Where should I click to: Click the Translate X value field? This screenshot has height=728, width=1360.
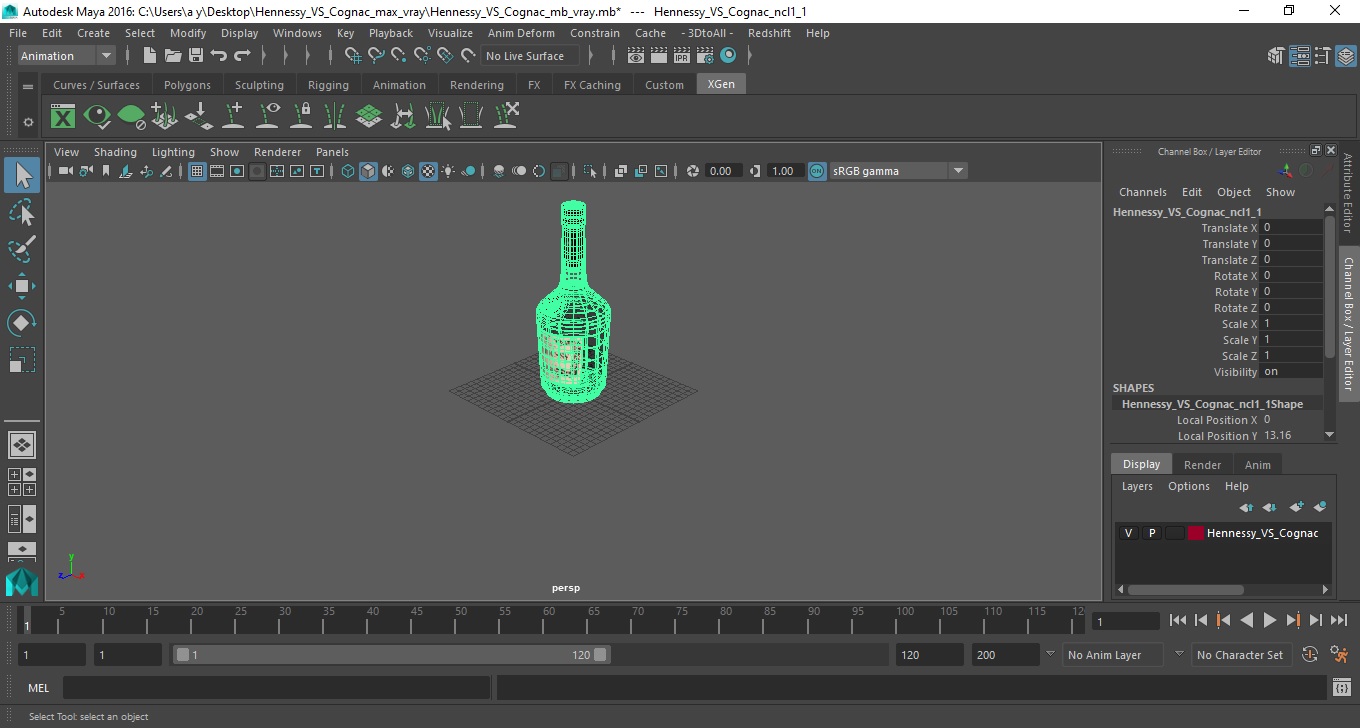click(1291, 228)
